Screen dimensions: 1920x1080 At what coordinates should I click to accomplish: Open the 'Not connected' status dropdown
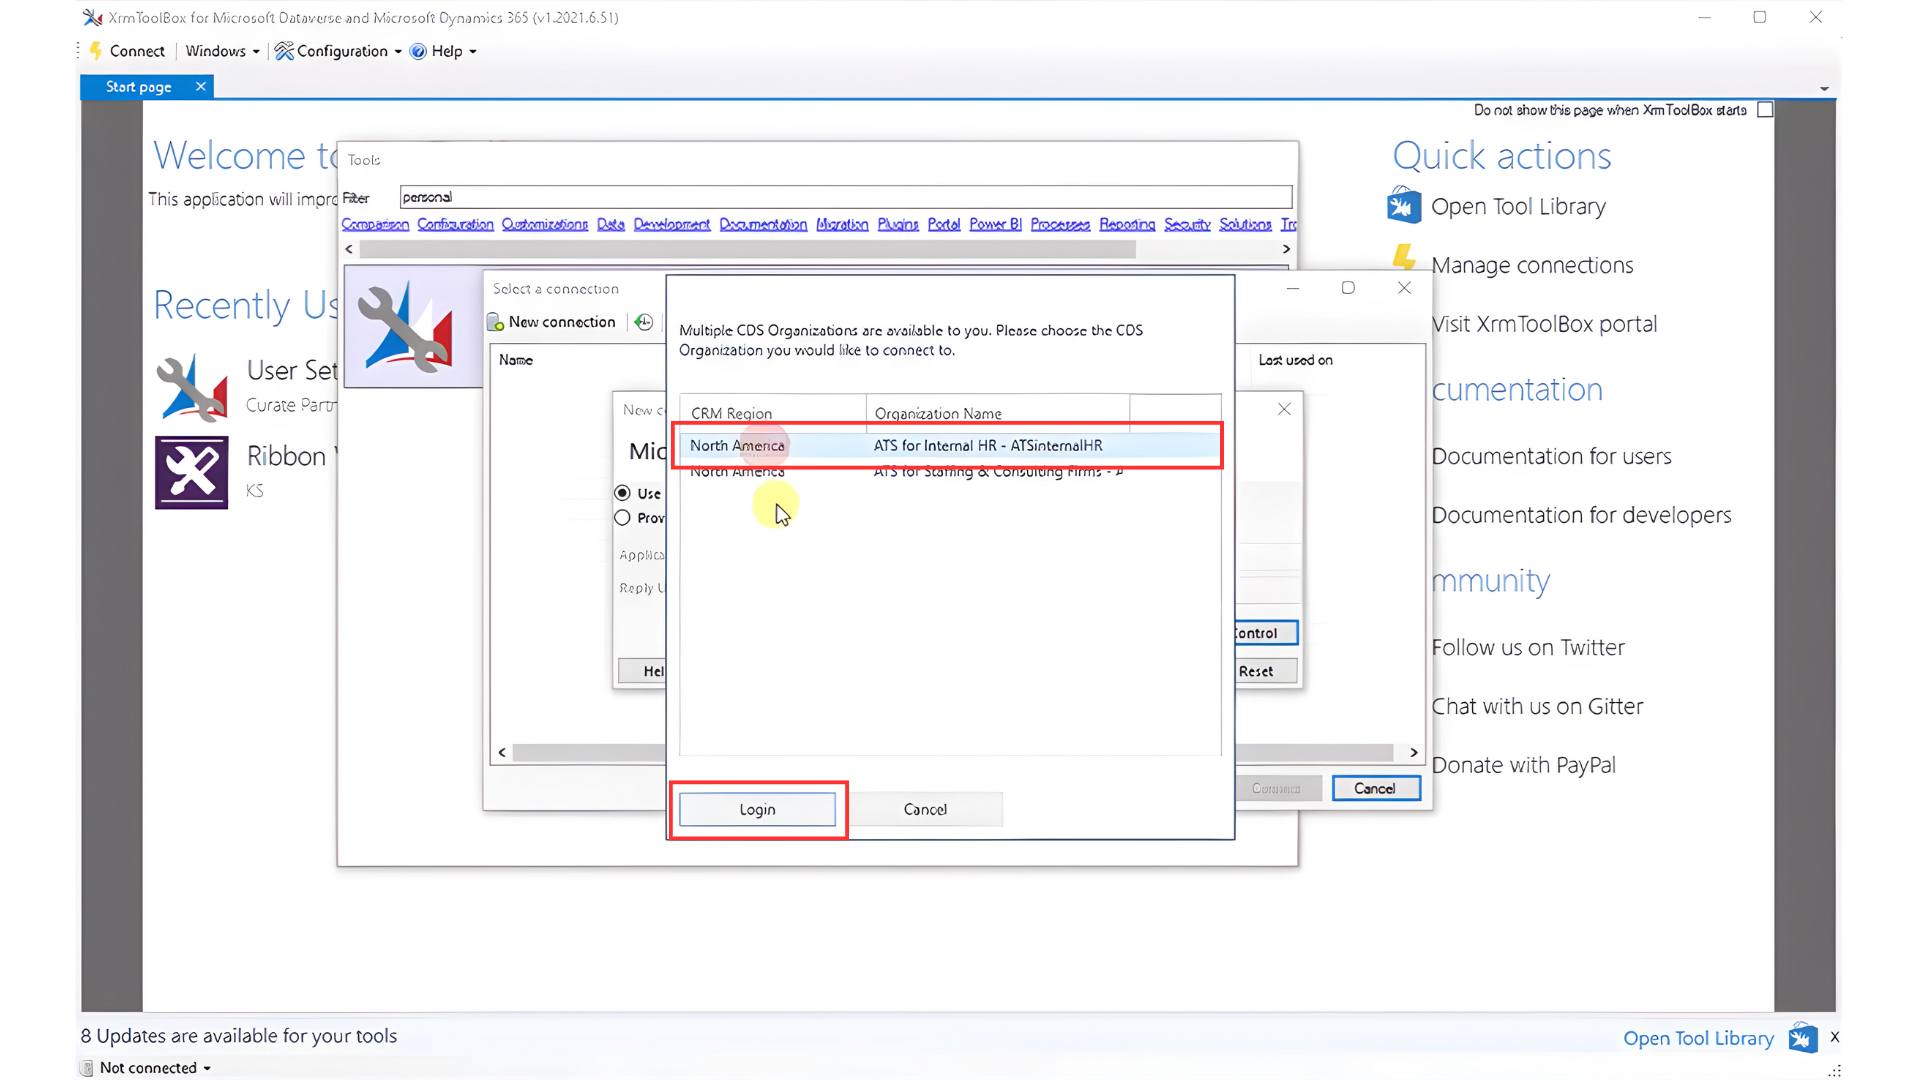point(155,1068)
